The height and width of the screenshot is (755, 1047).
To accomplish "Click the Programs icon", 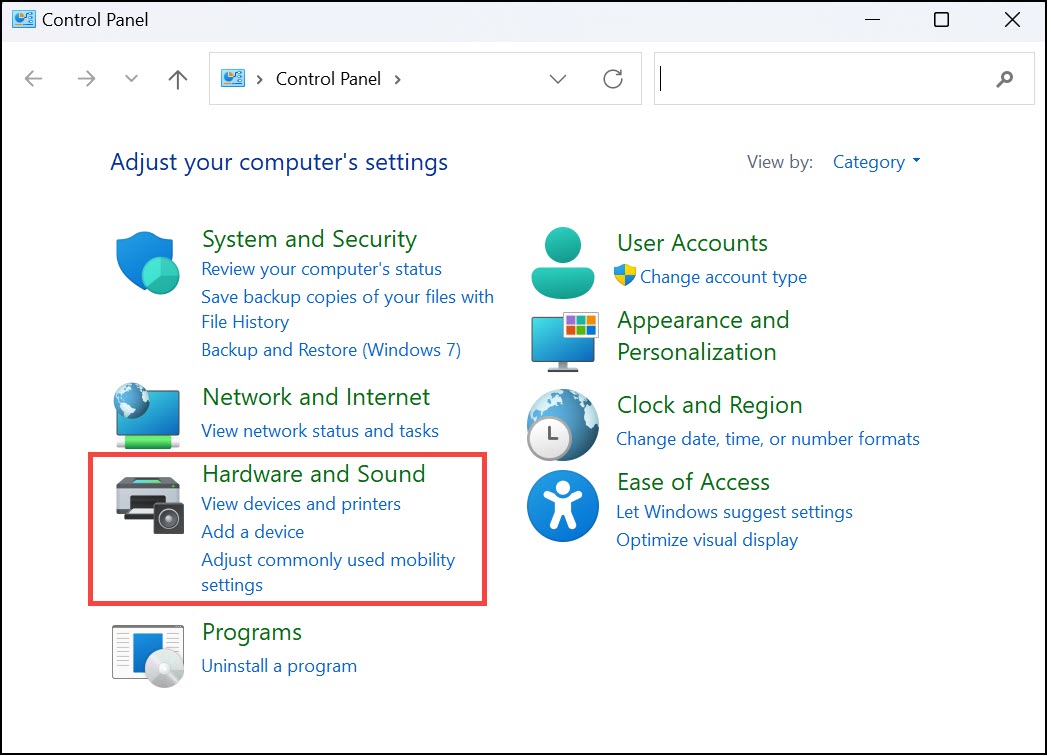I will coord(148,651).
